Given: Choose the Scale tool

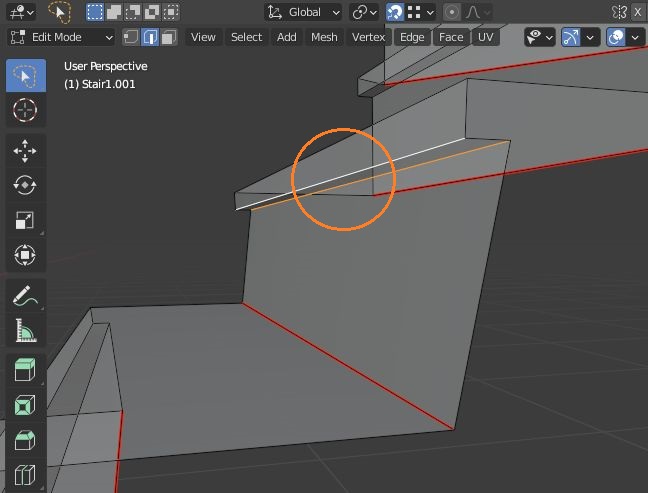Looking at the screenshot, I should 25,220.
